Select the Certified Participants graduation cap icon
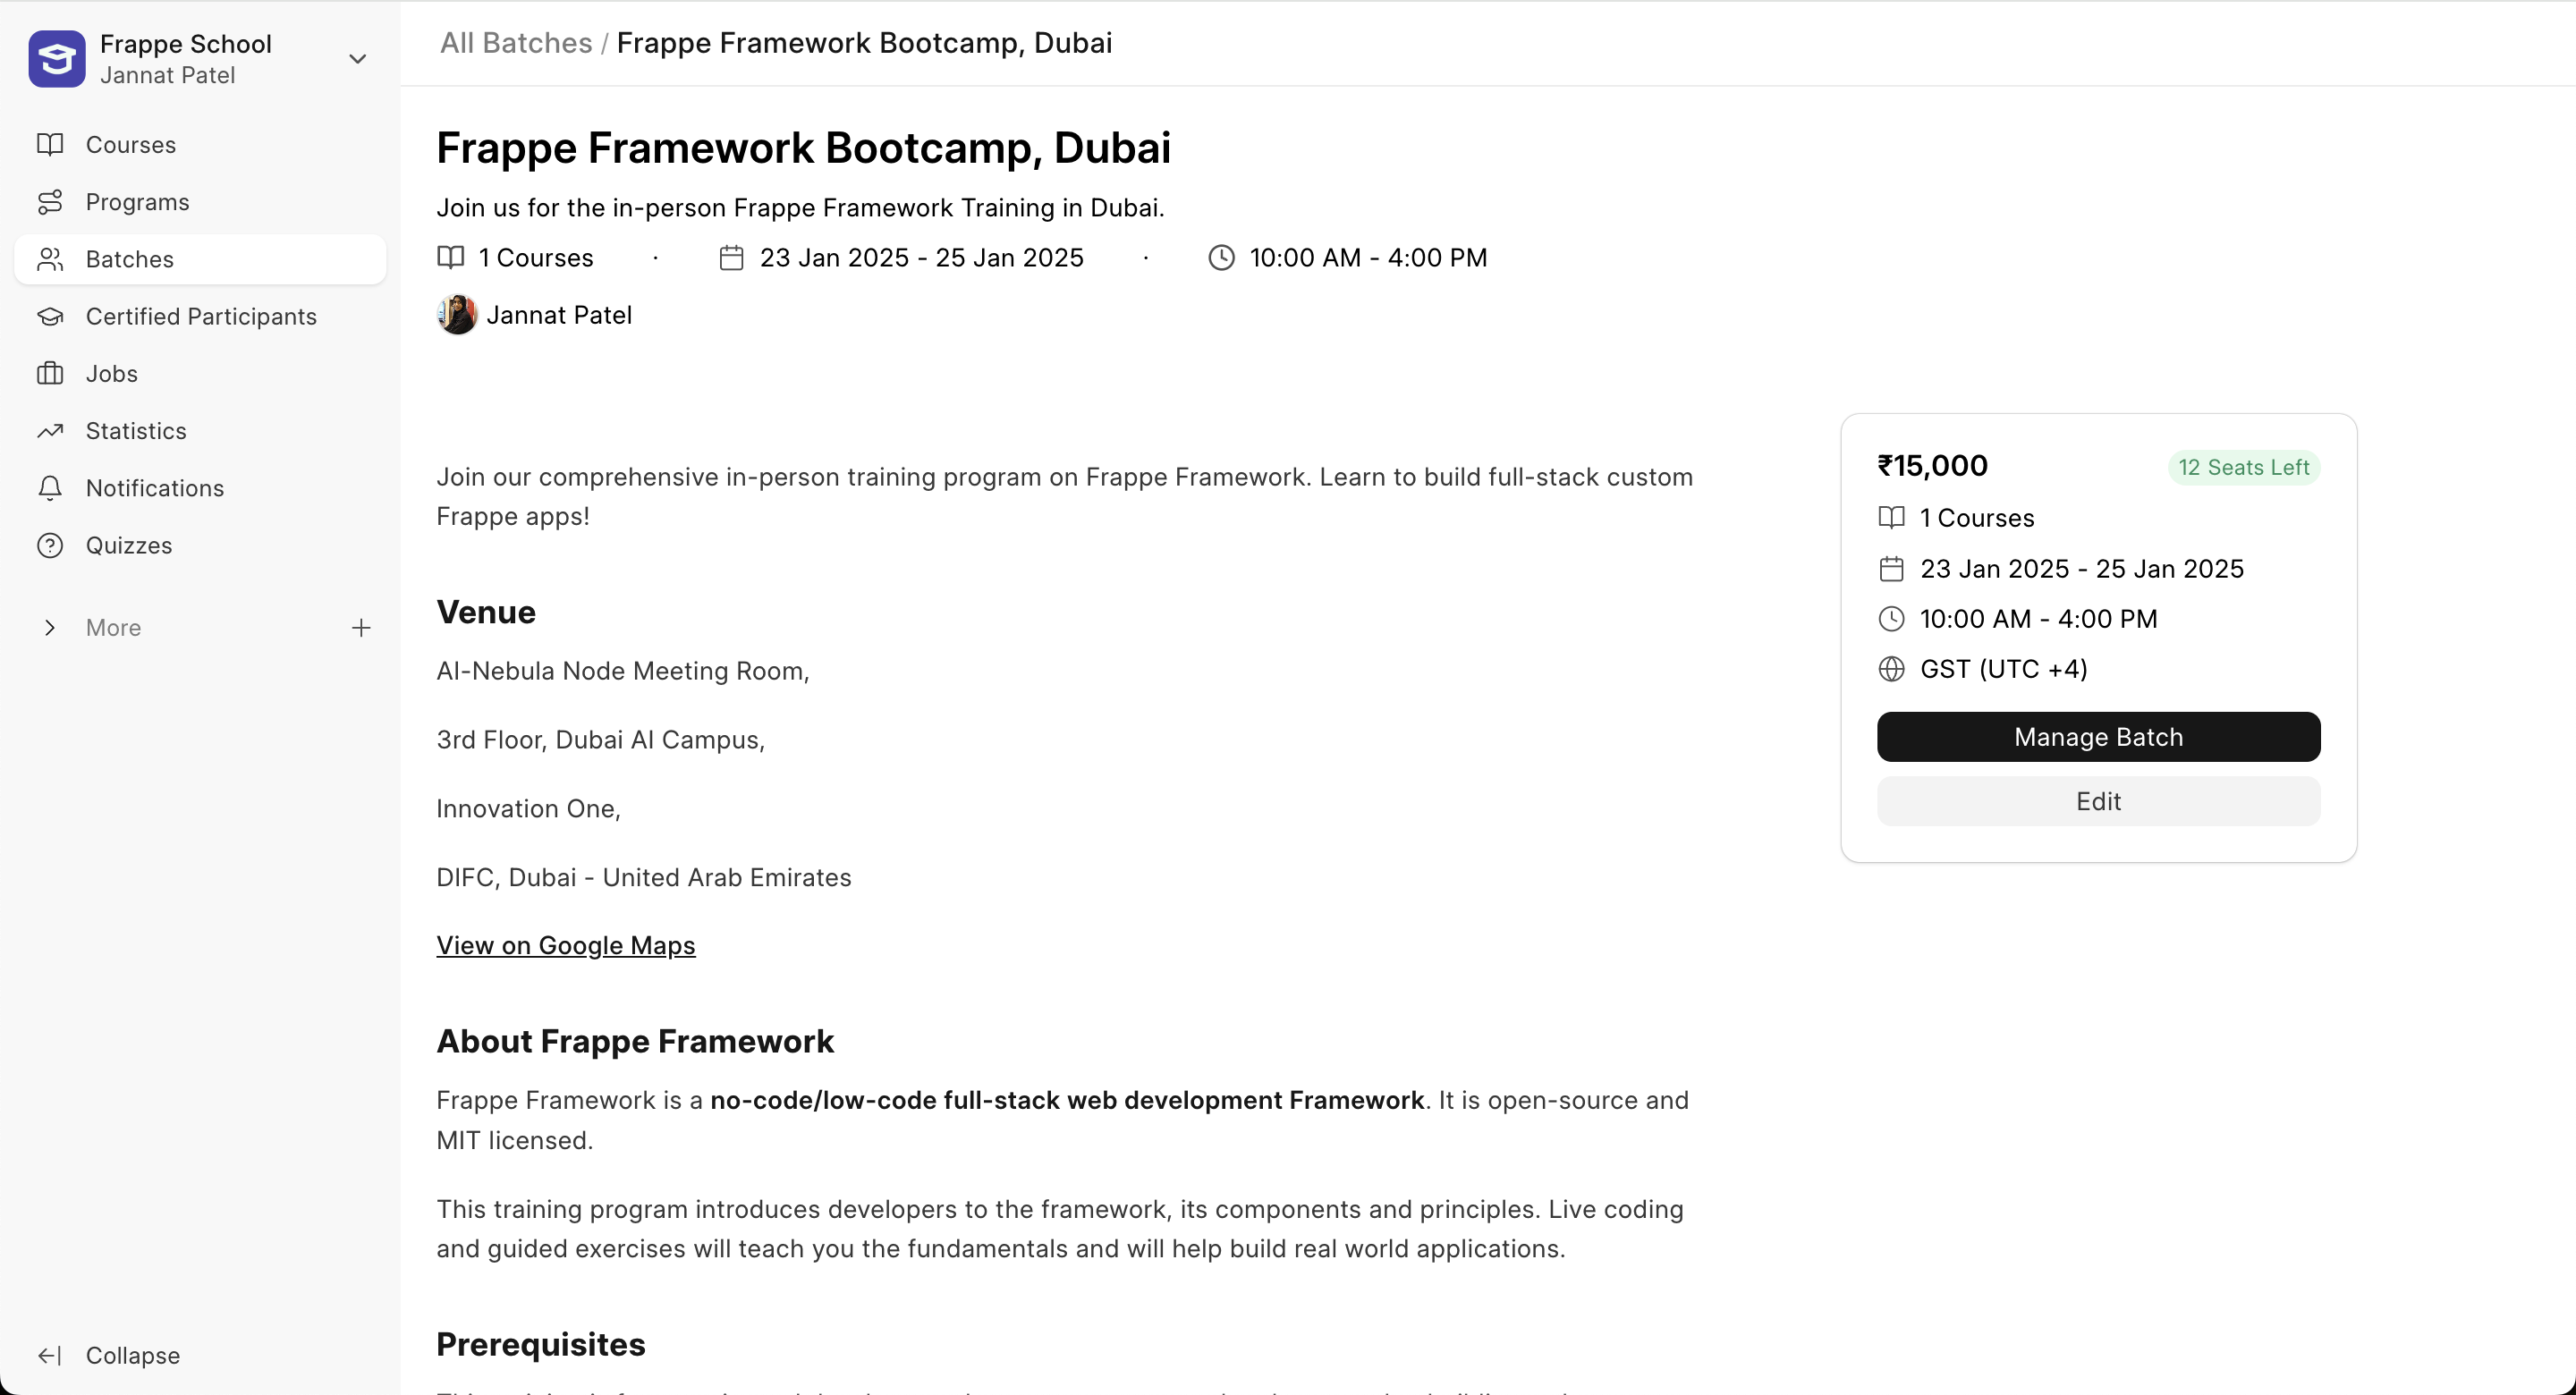2576x1395 pixels. (x=50, y=317)
